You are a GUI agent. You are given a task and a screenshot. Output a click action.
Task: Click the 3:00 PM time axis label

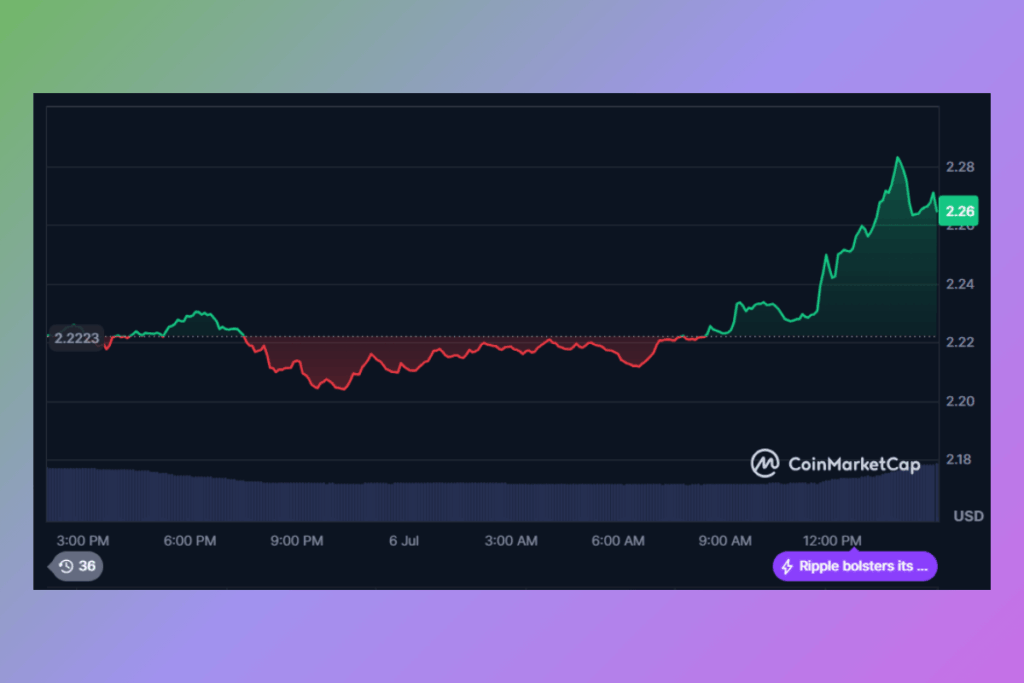pos(84,540)
